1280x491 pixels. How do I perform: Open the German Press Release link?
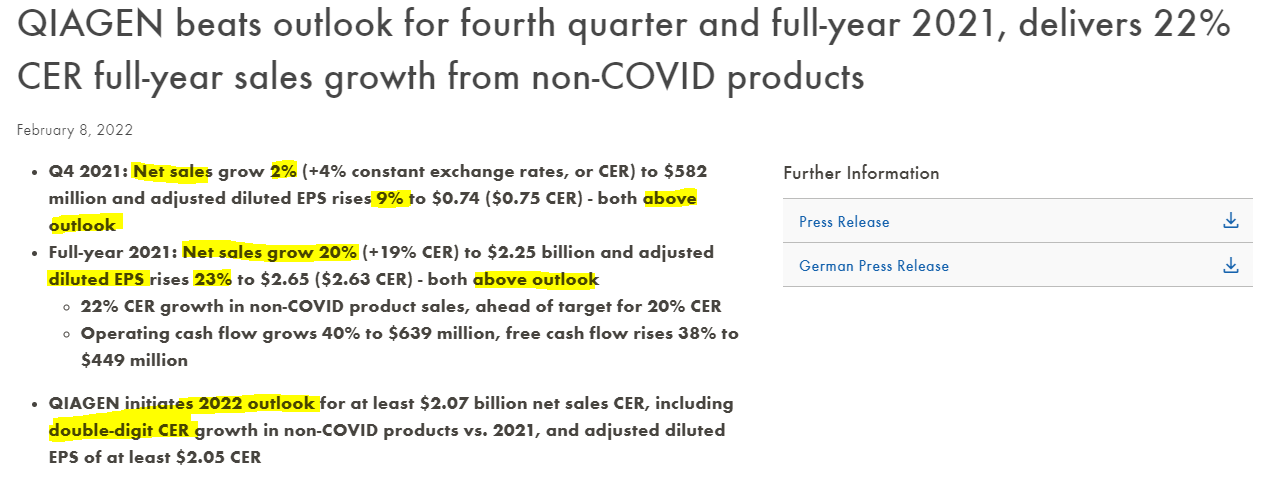point(873,266)
